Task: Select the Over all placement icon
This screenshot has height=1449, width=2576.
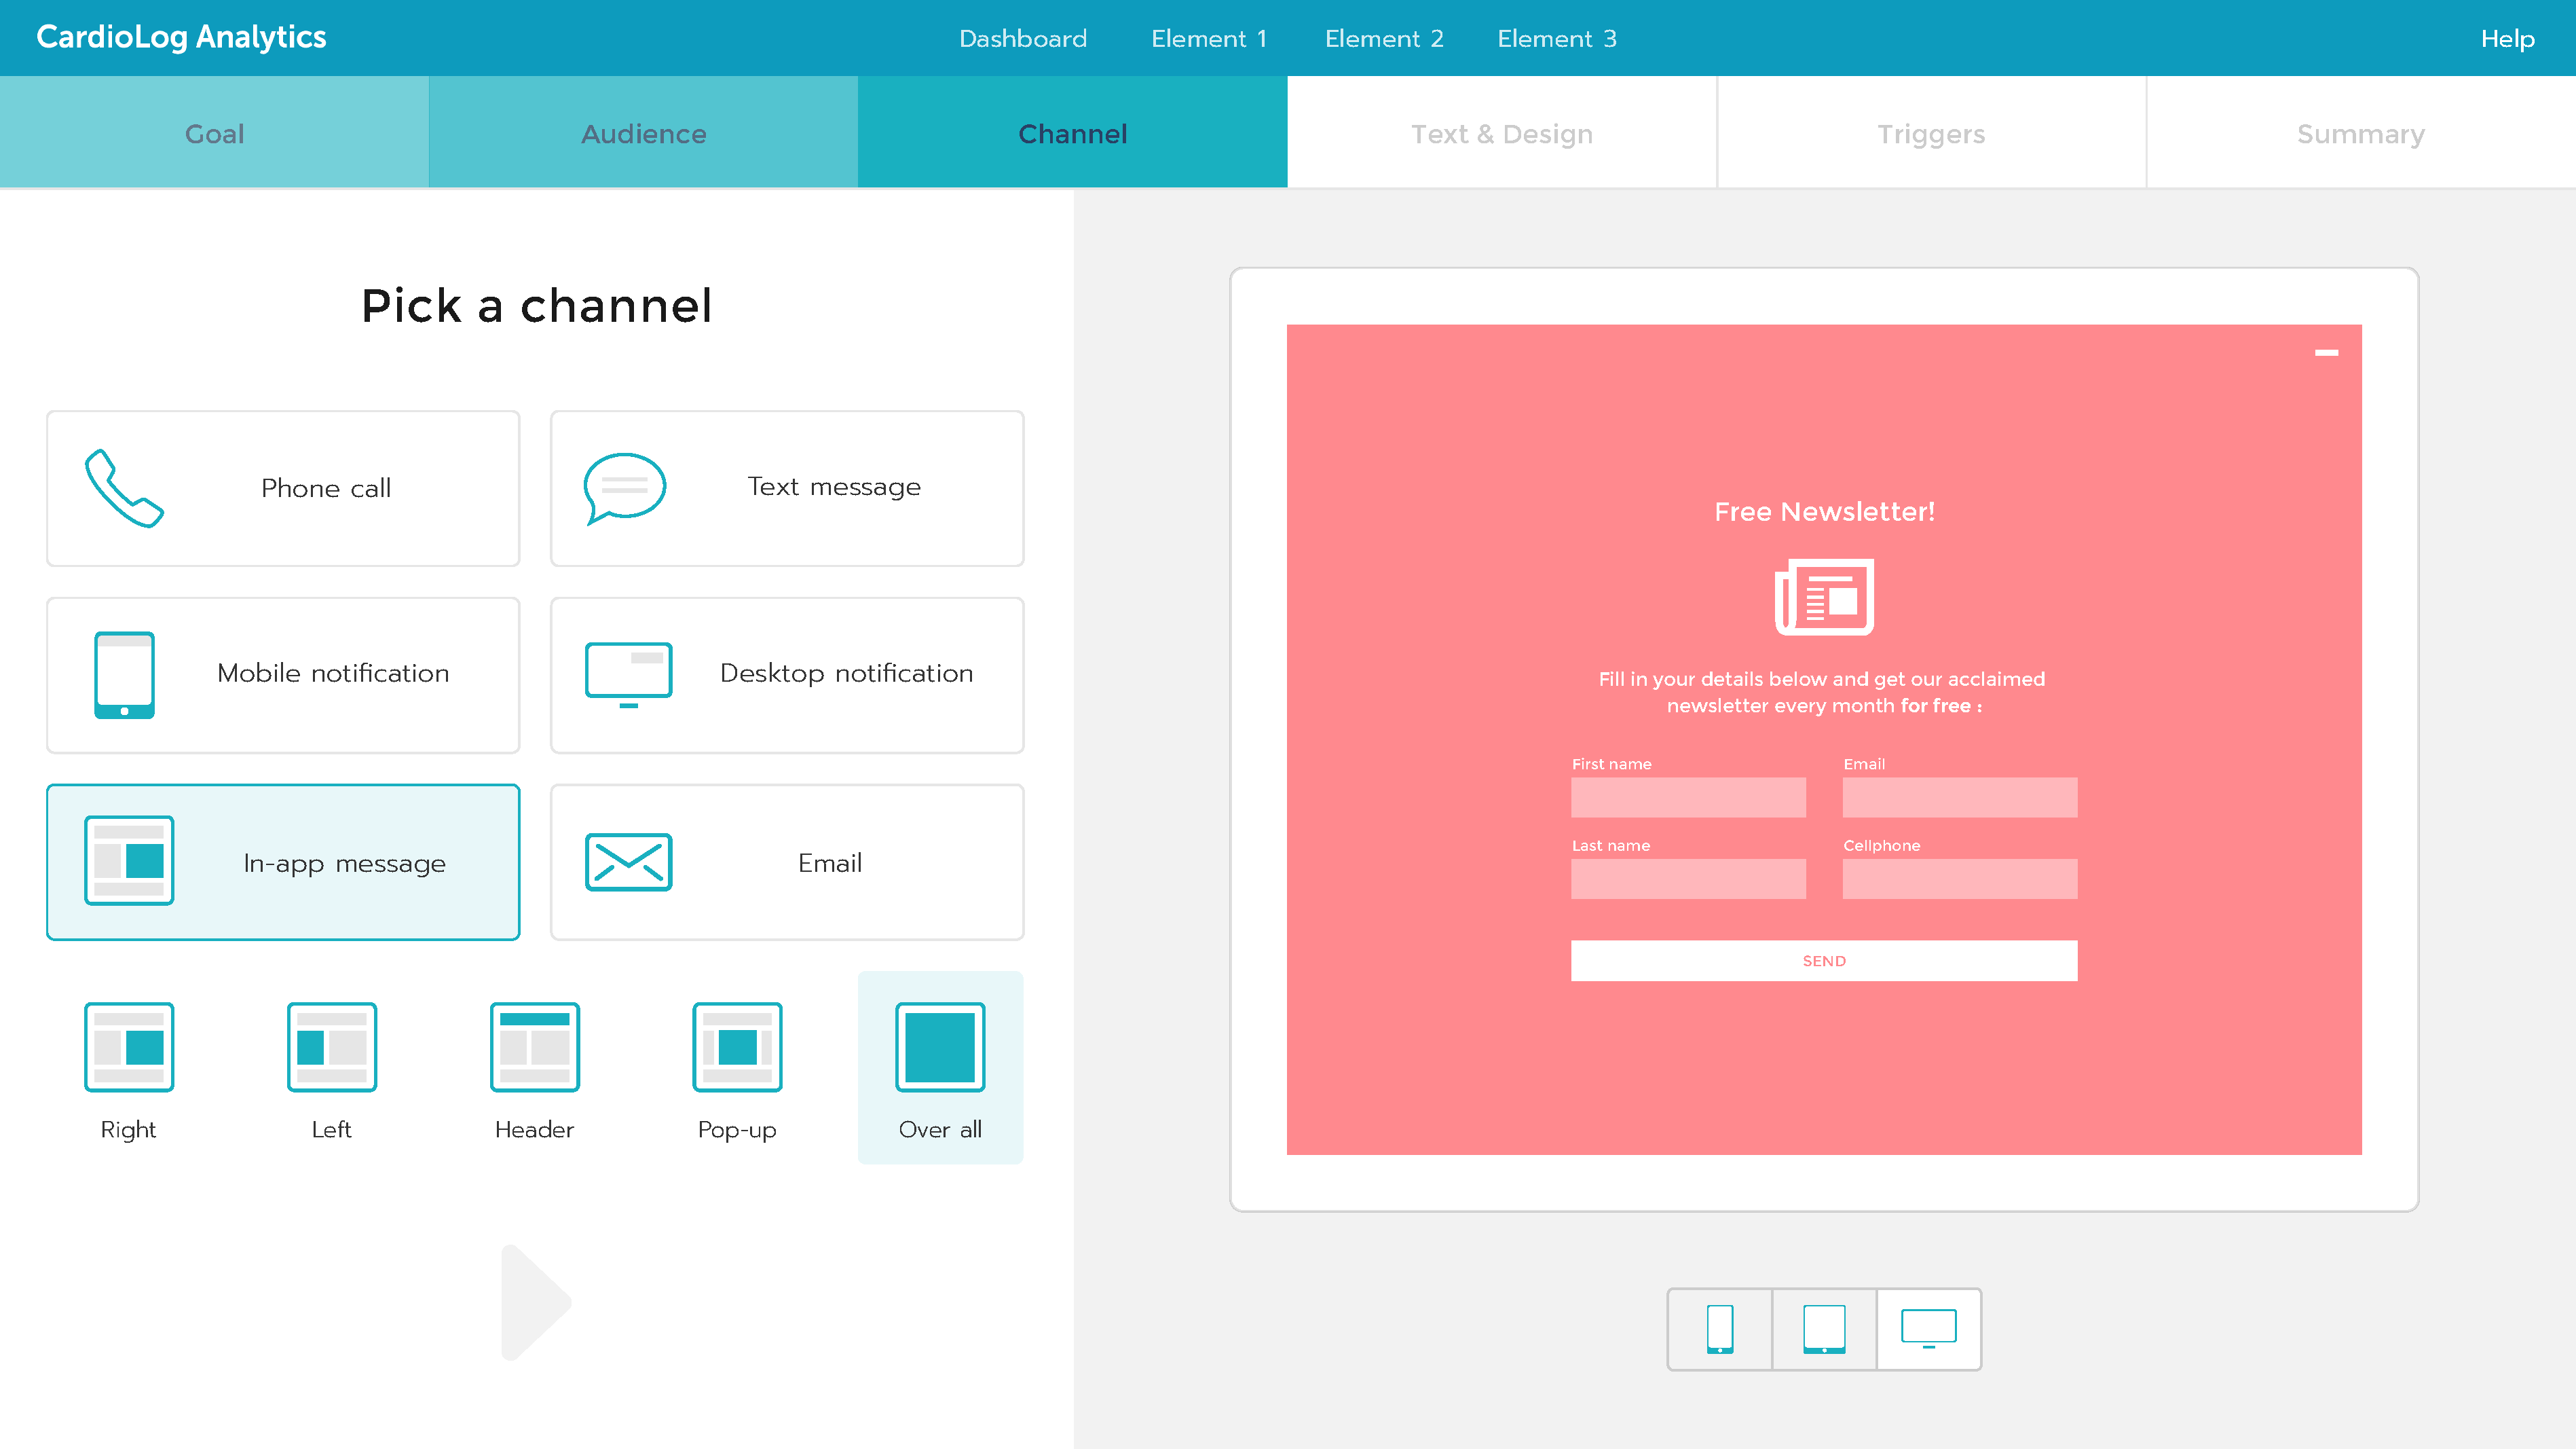Action: click(940, 1047)
